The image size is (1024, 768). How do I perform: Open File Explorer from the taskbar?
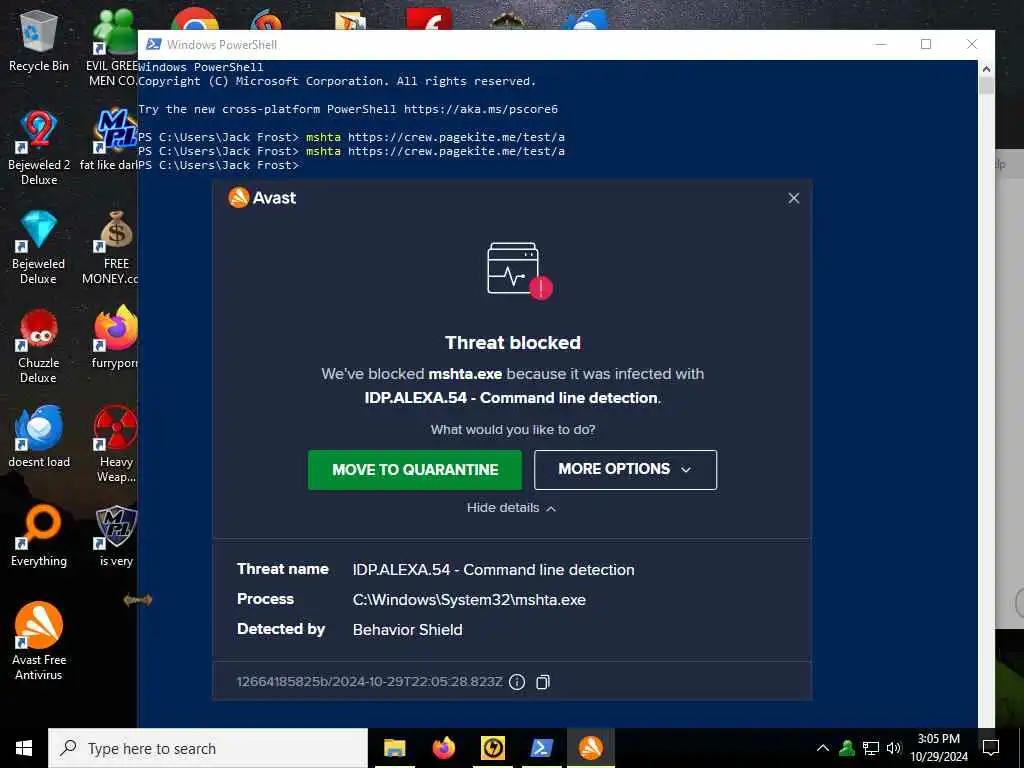(394, 748)
